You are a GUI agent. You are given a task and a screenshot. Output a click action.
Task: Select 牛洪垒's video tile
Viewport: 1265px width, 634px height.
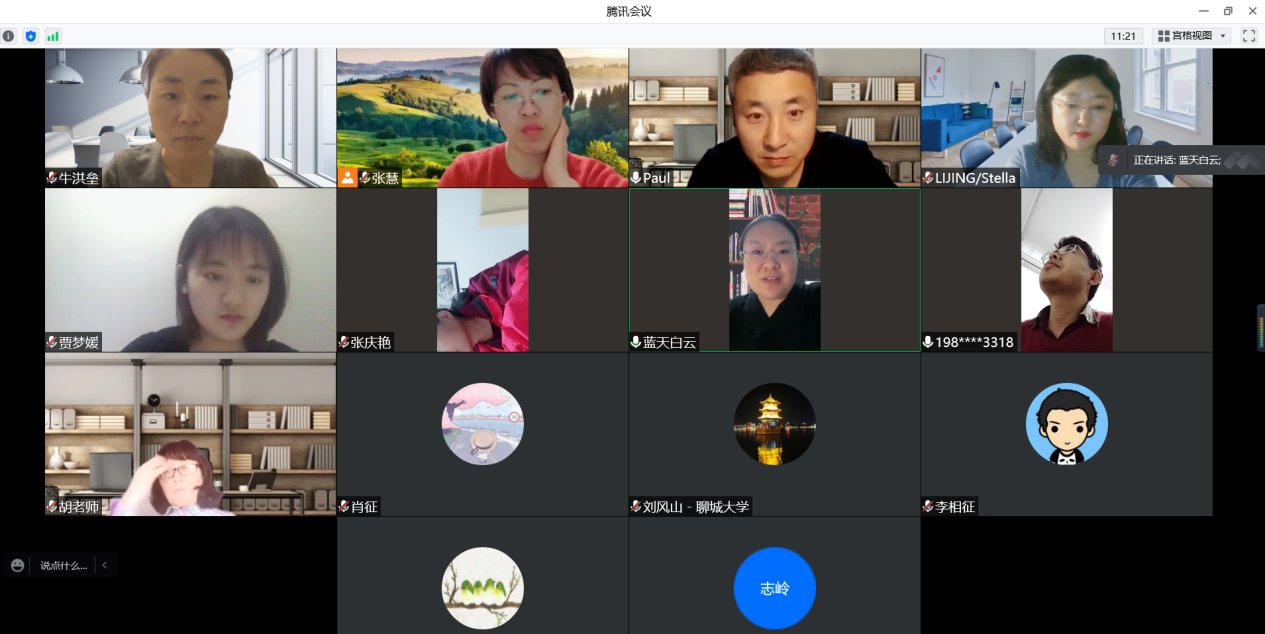point(191,118)
